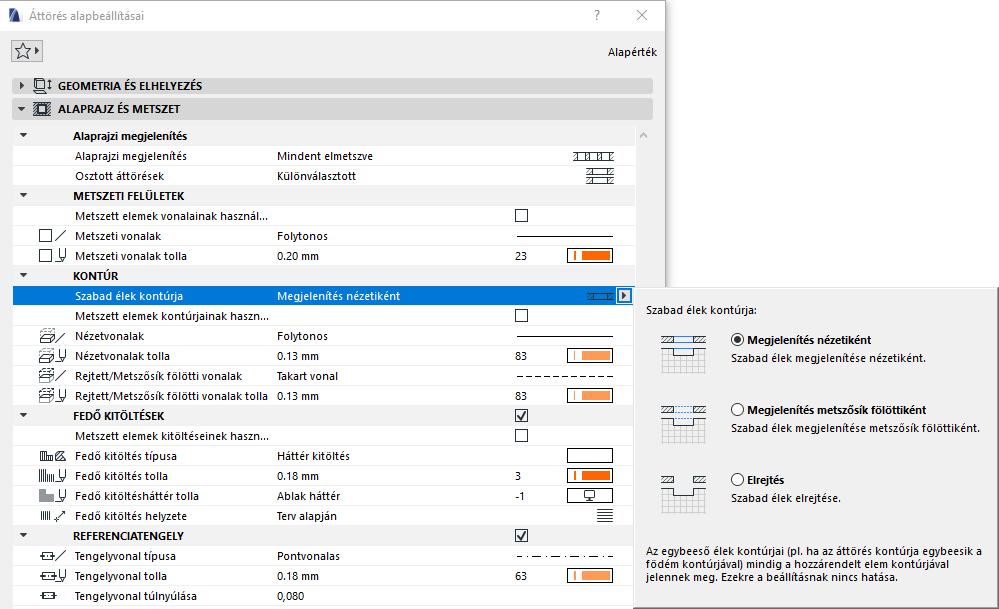
Task: Enable Metszett elemek vonalainak használata checkbox
Action: pyautogui.click(x=521, y=215)
